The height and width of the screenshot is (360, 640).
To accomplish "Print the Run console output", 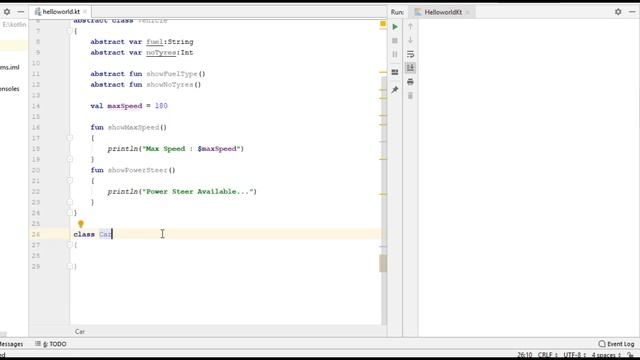I will click(410, 82).
